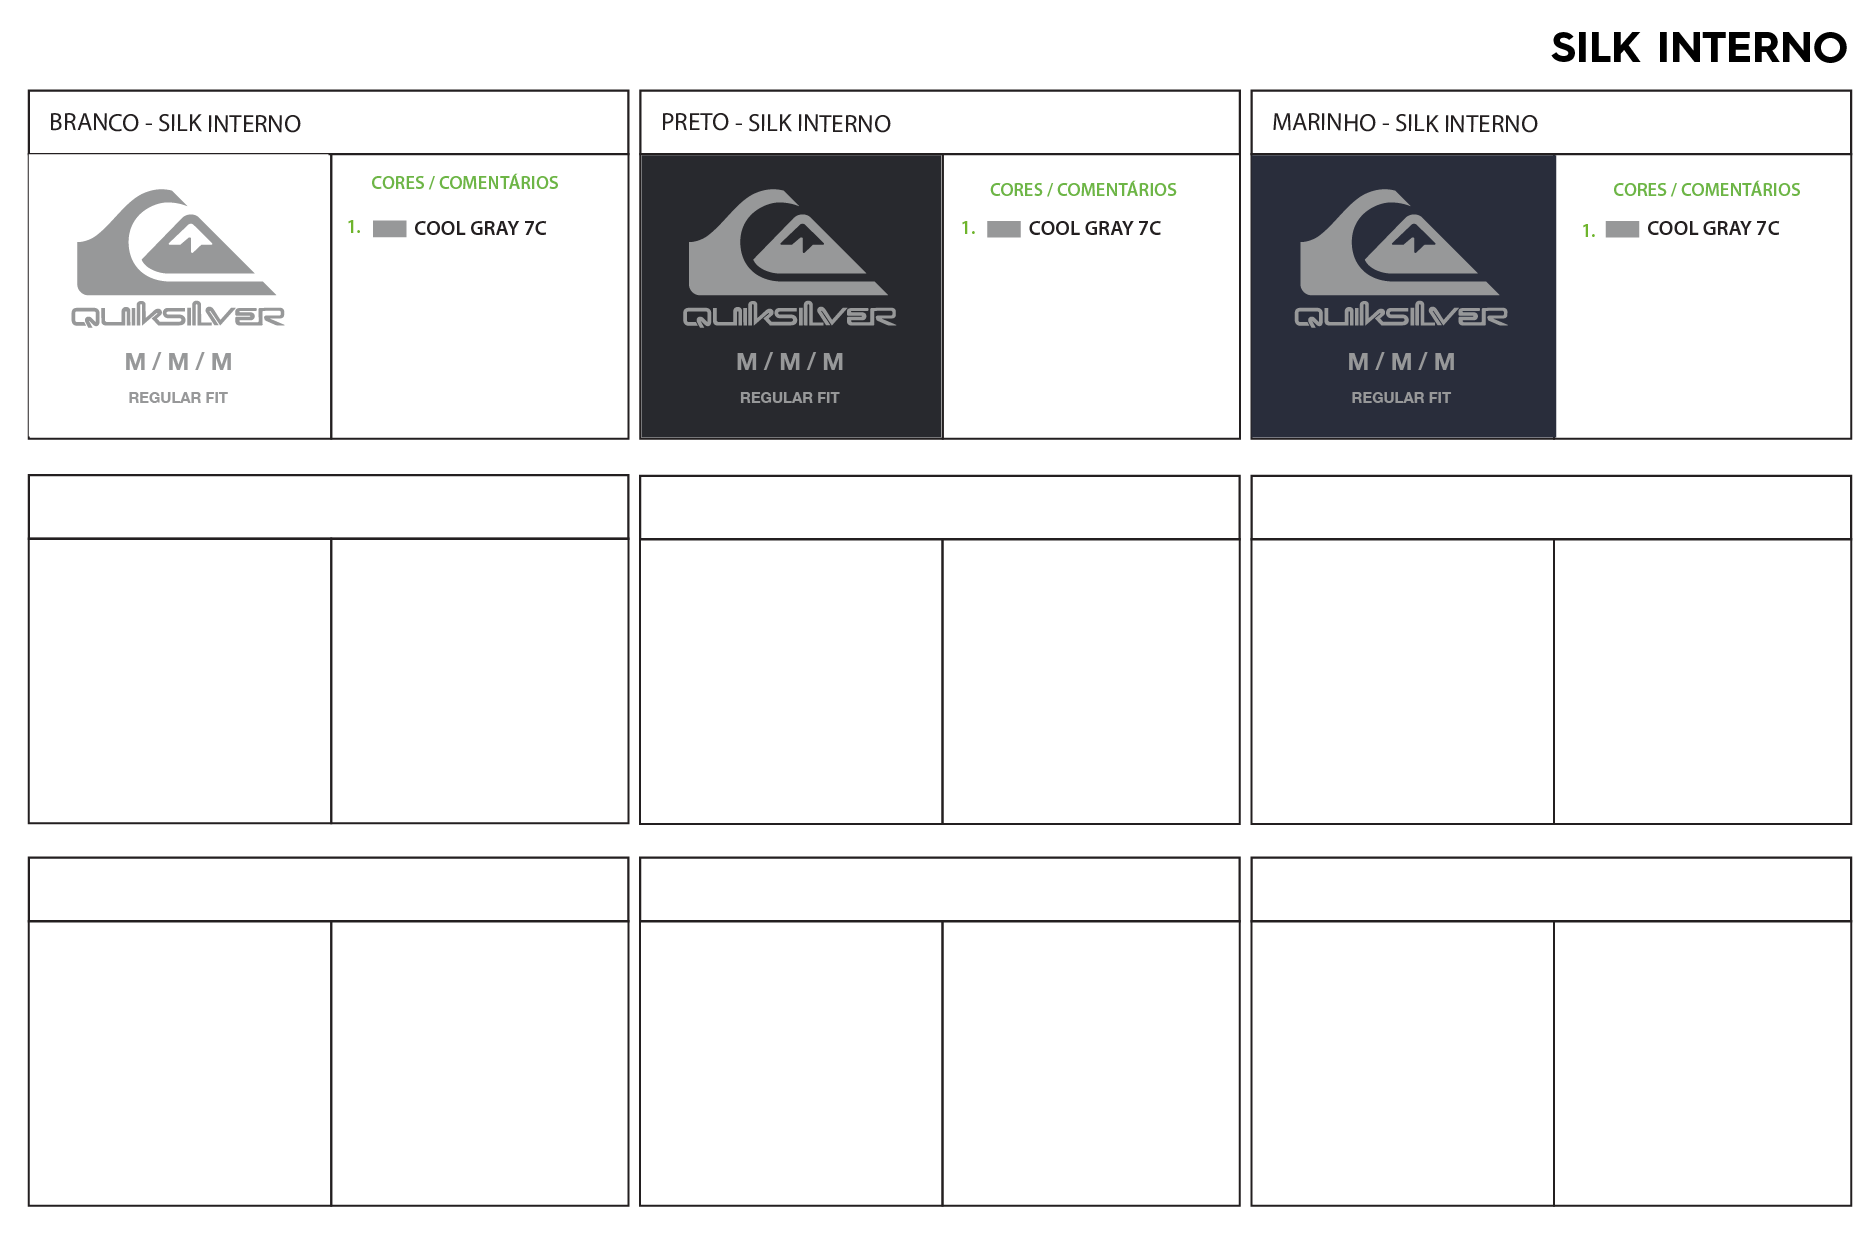Click REGULAR FIT text on black artwork
Image resolution: width=1876 pixels, height=1250 pixels.
[790, 398]
